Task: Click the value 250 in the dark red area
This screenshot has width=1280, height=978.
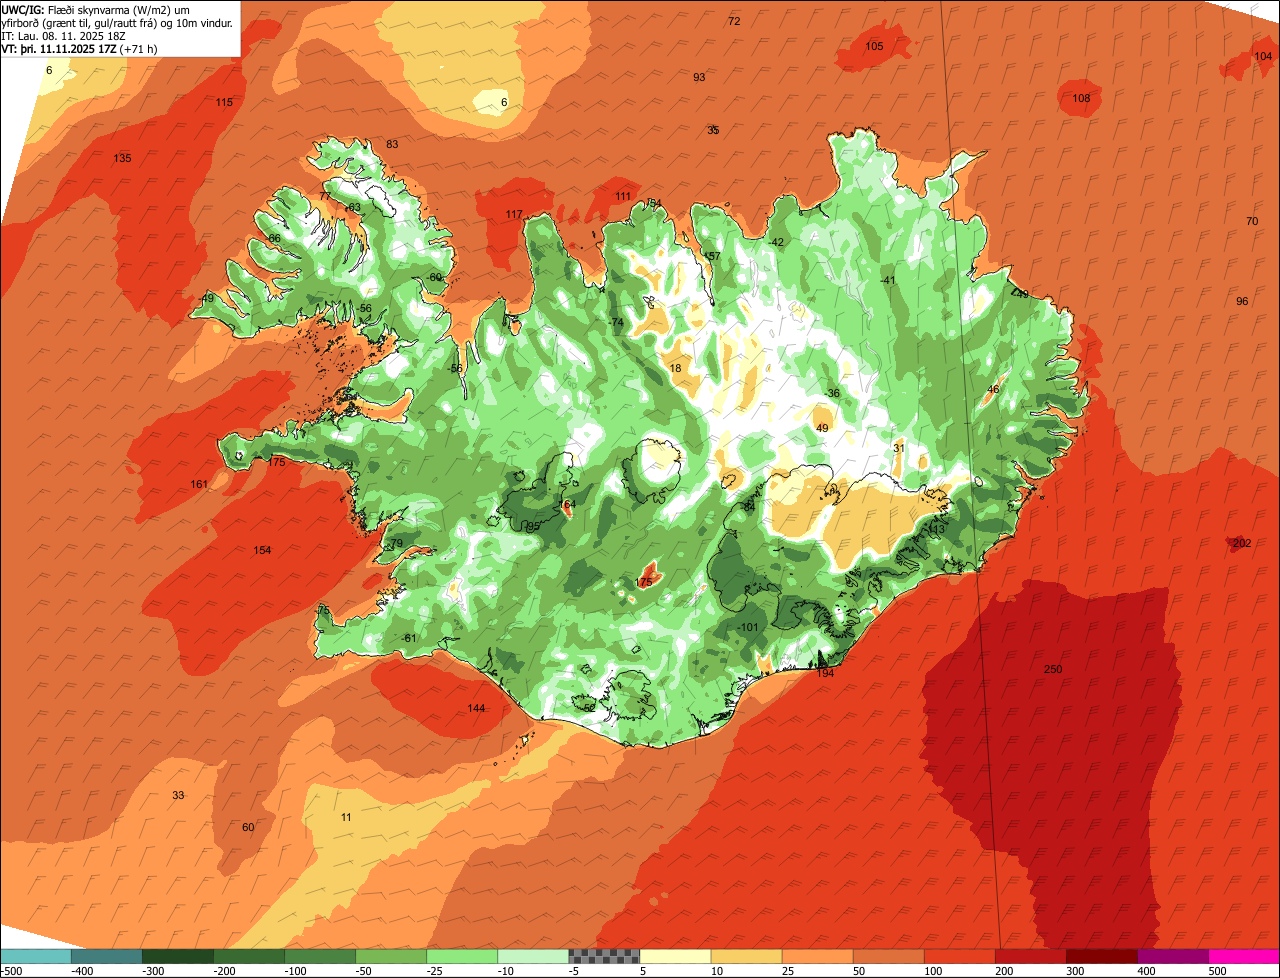Action: (x=1052, y=669)
